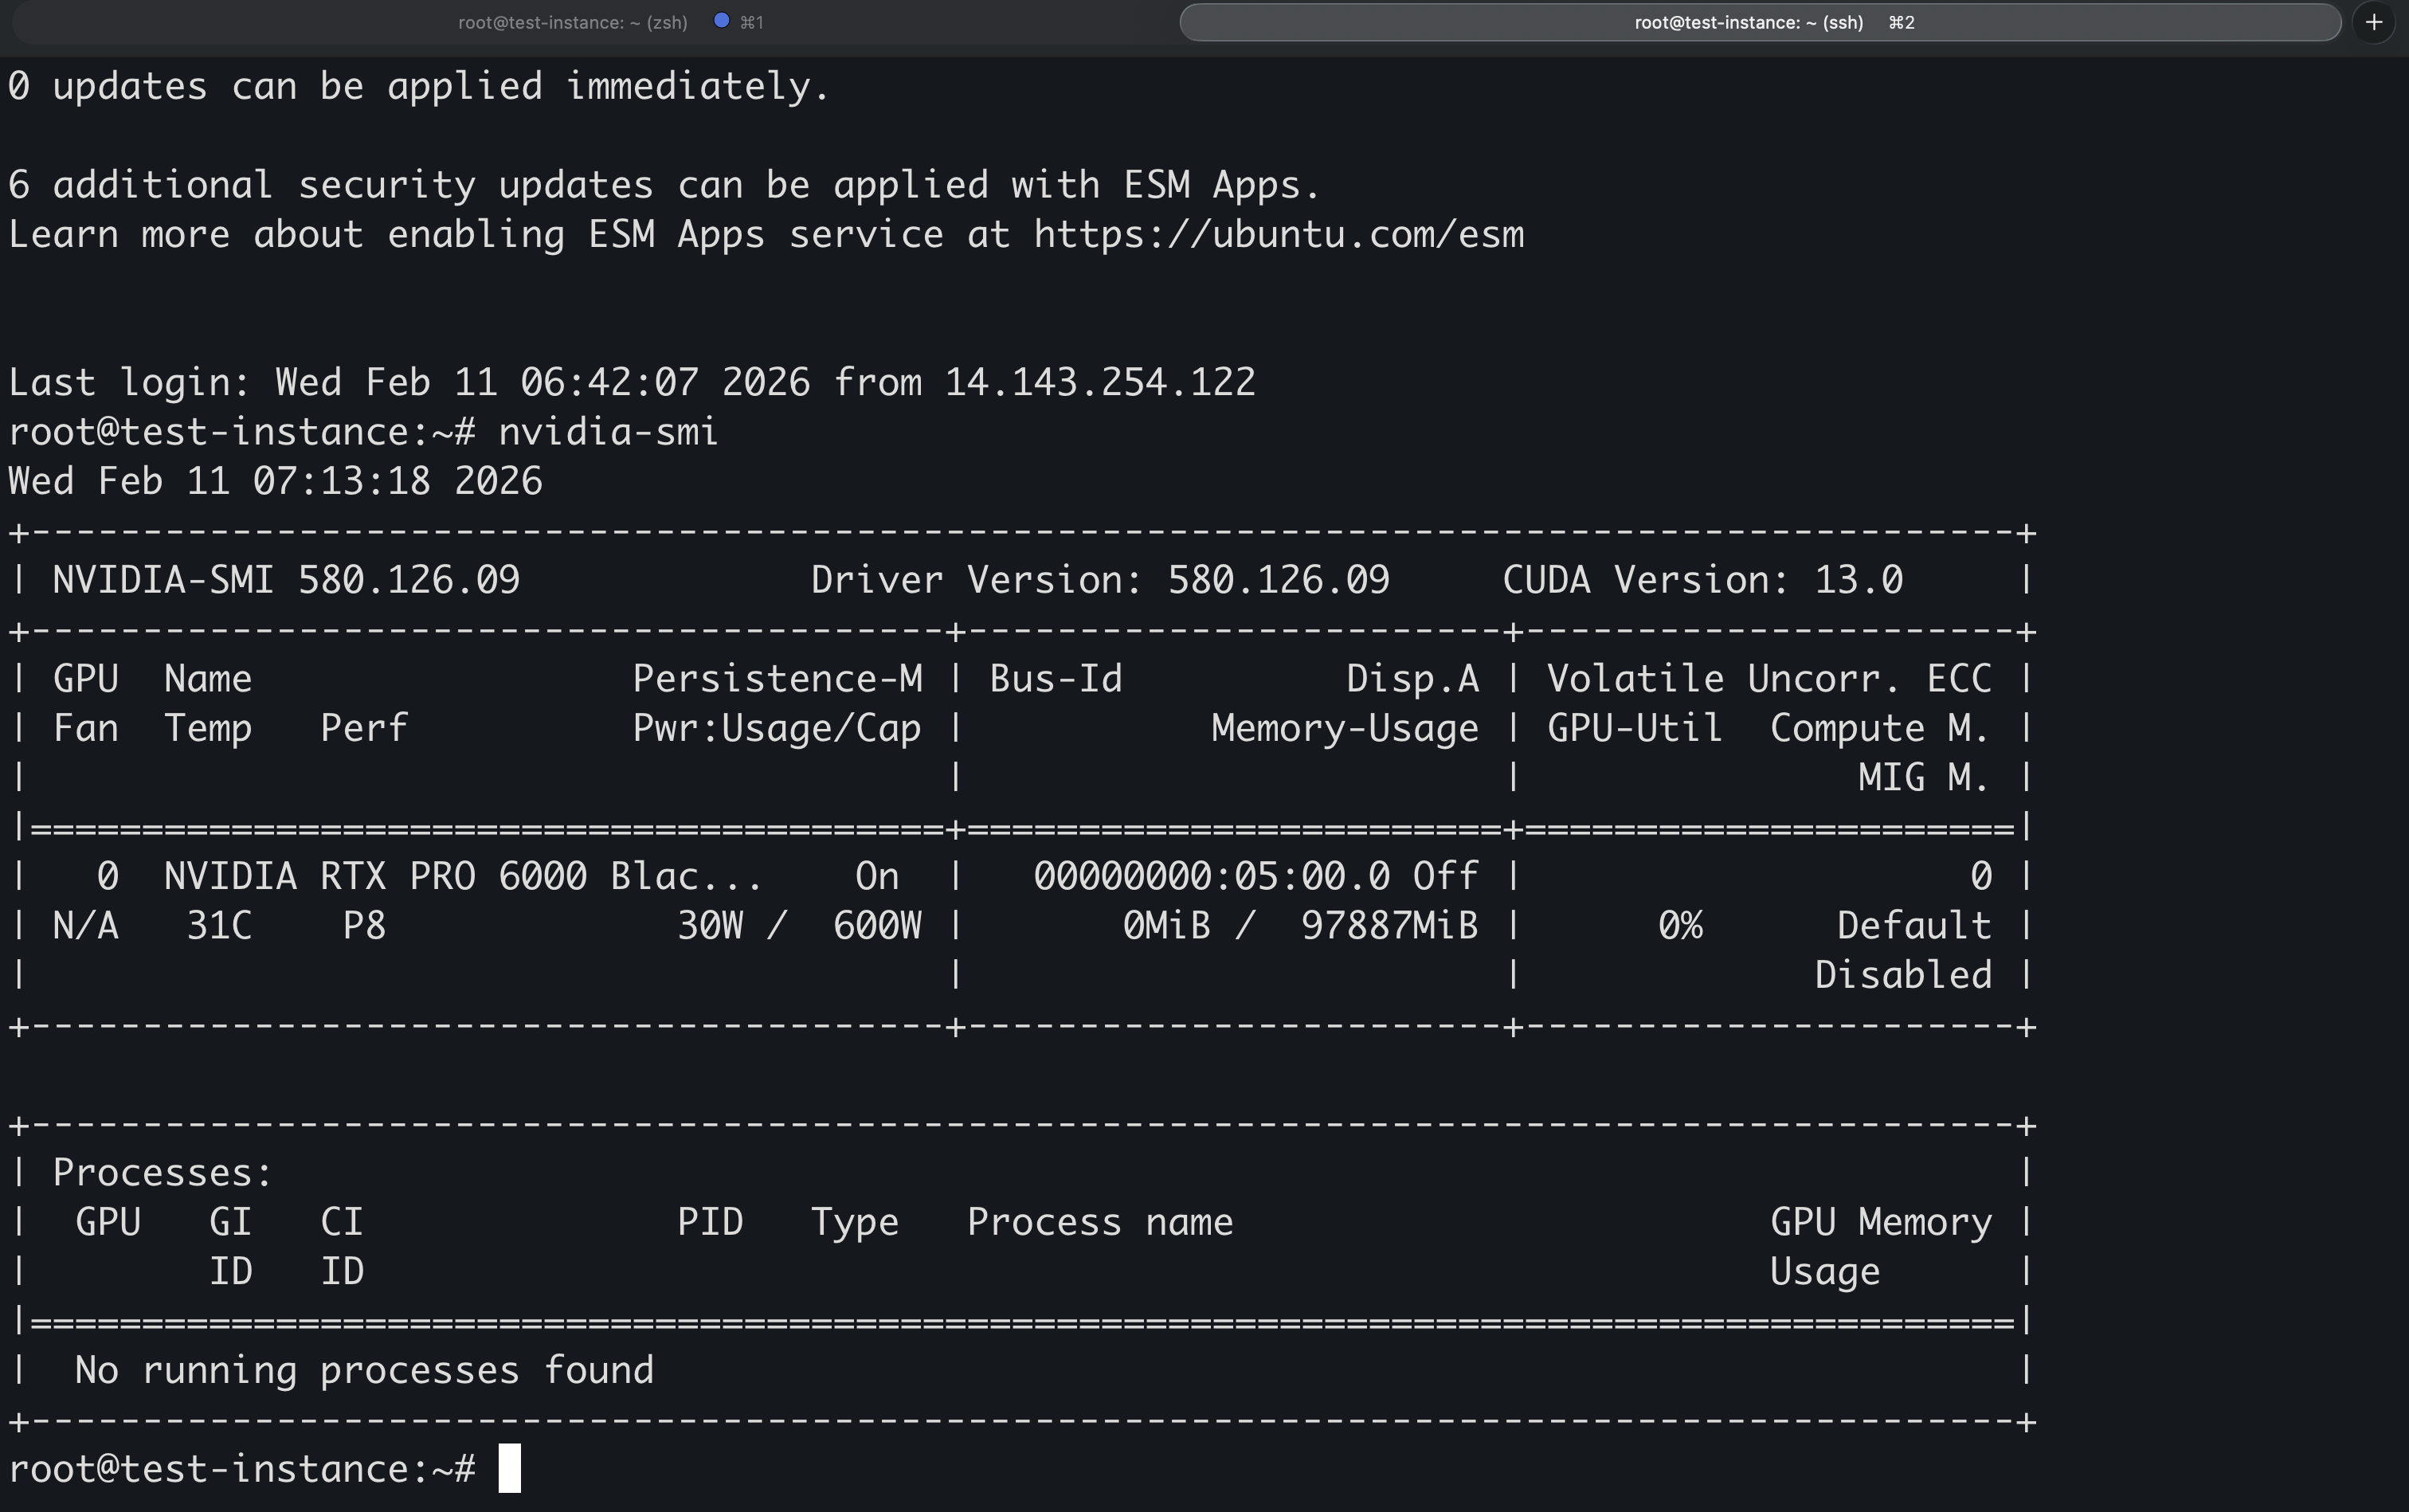Click the 0 updates can be applied line
The height and width of the screenshot is (1512, 2409).
pyautogui.click(x=419, y=86)
